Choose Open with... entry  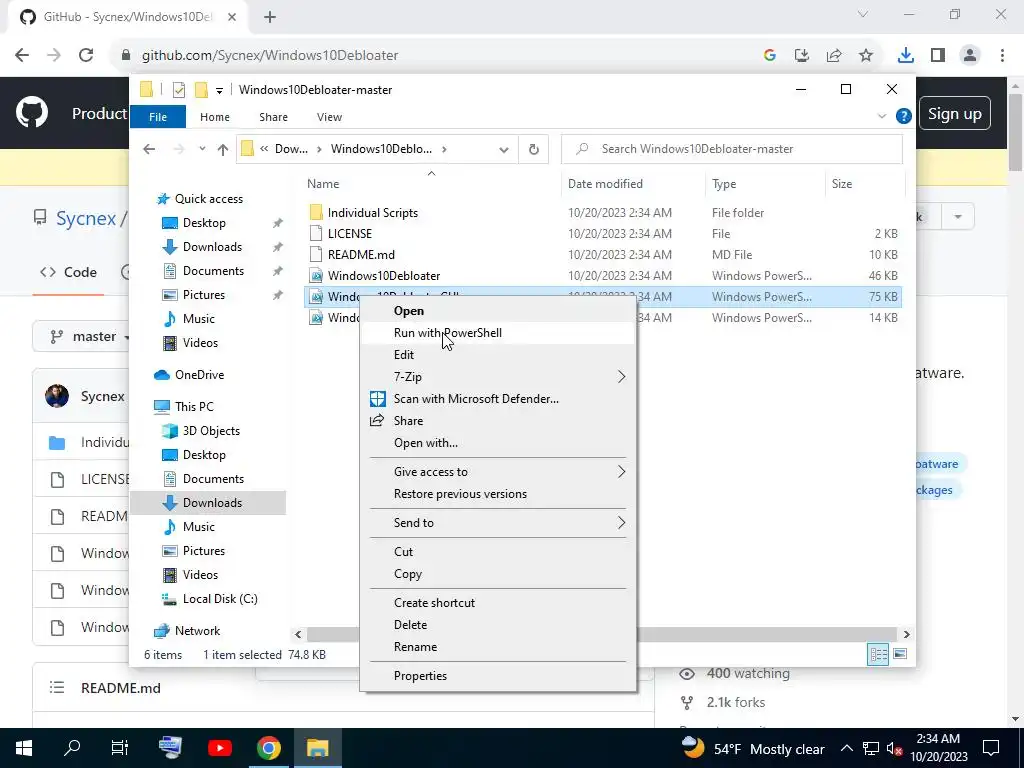coord(426,443)
